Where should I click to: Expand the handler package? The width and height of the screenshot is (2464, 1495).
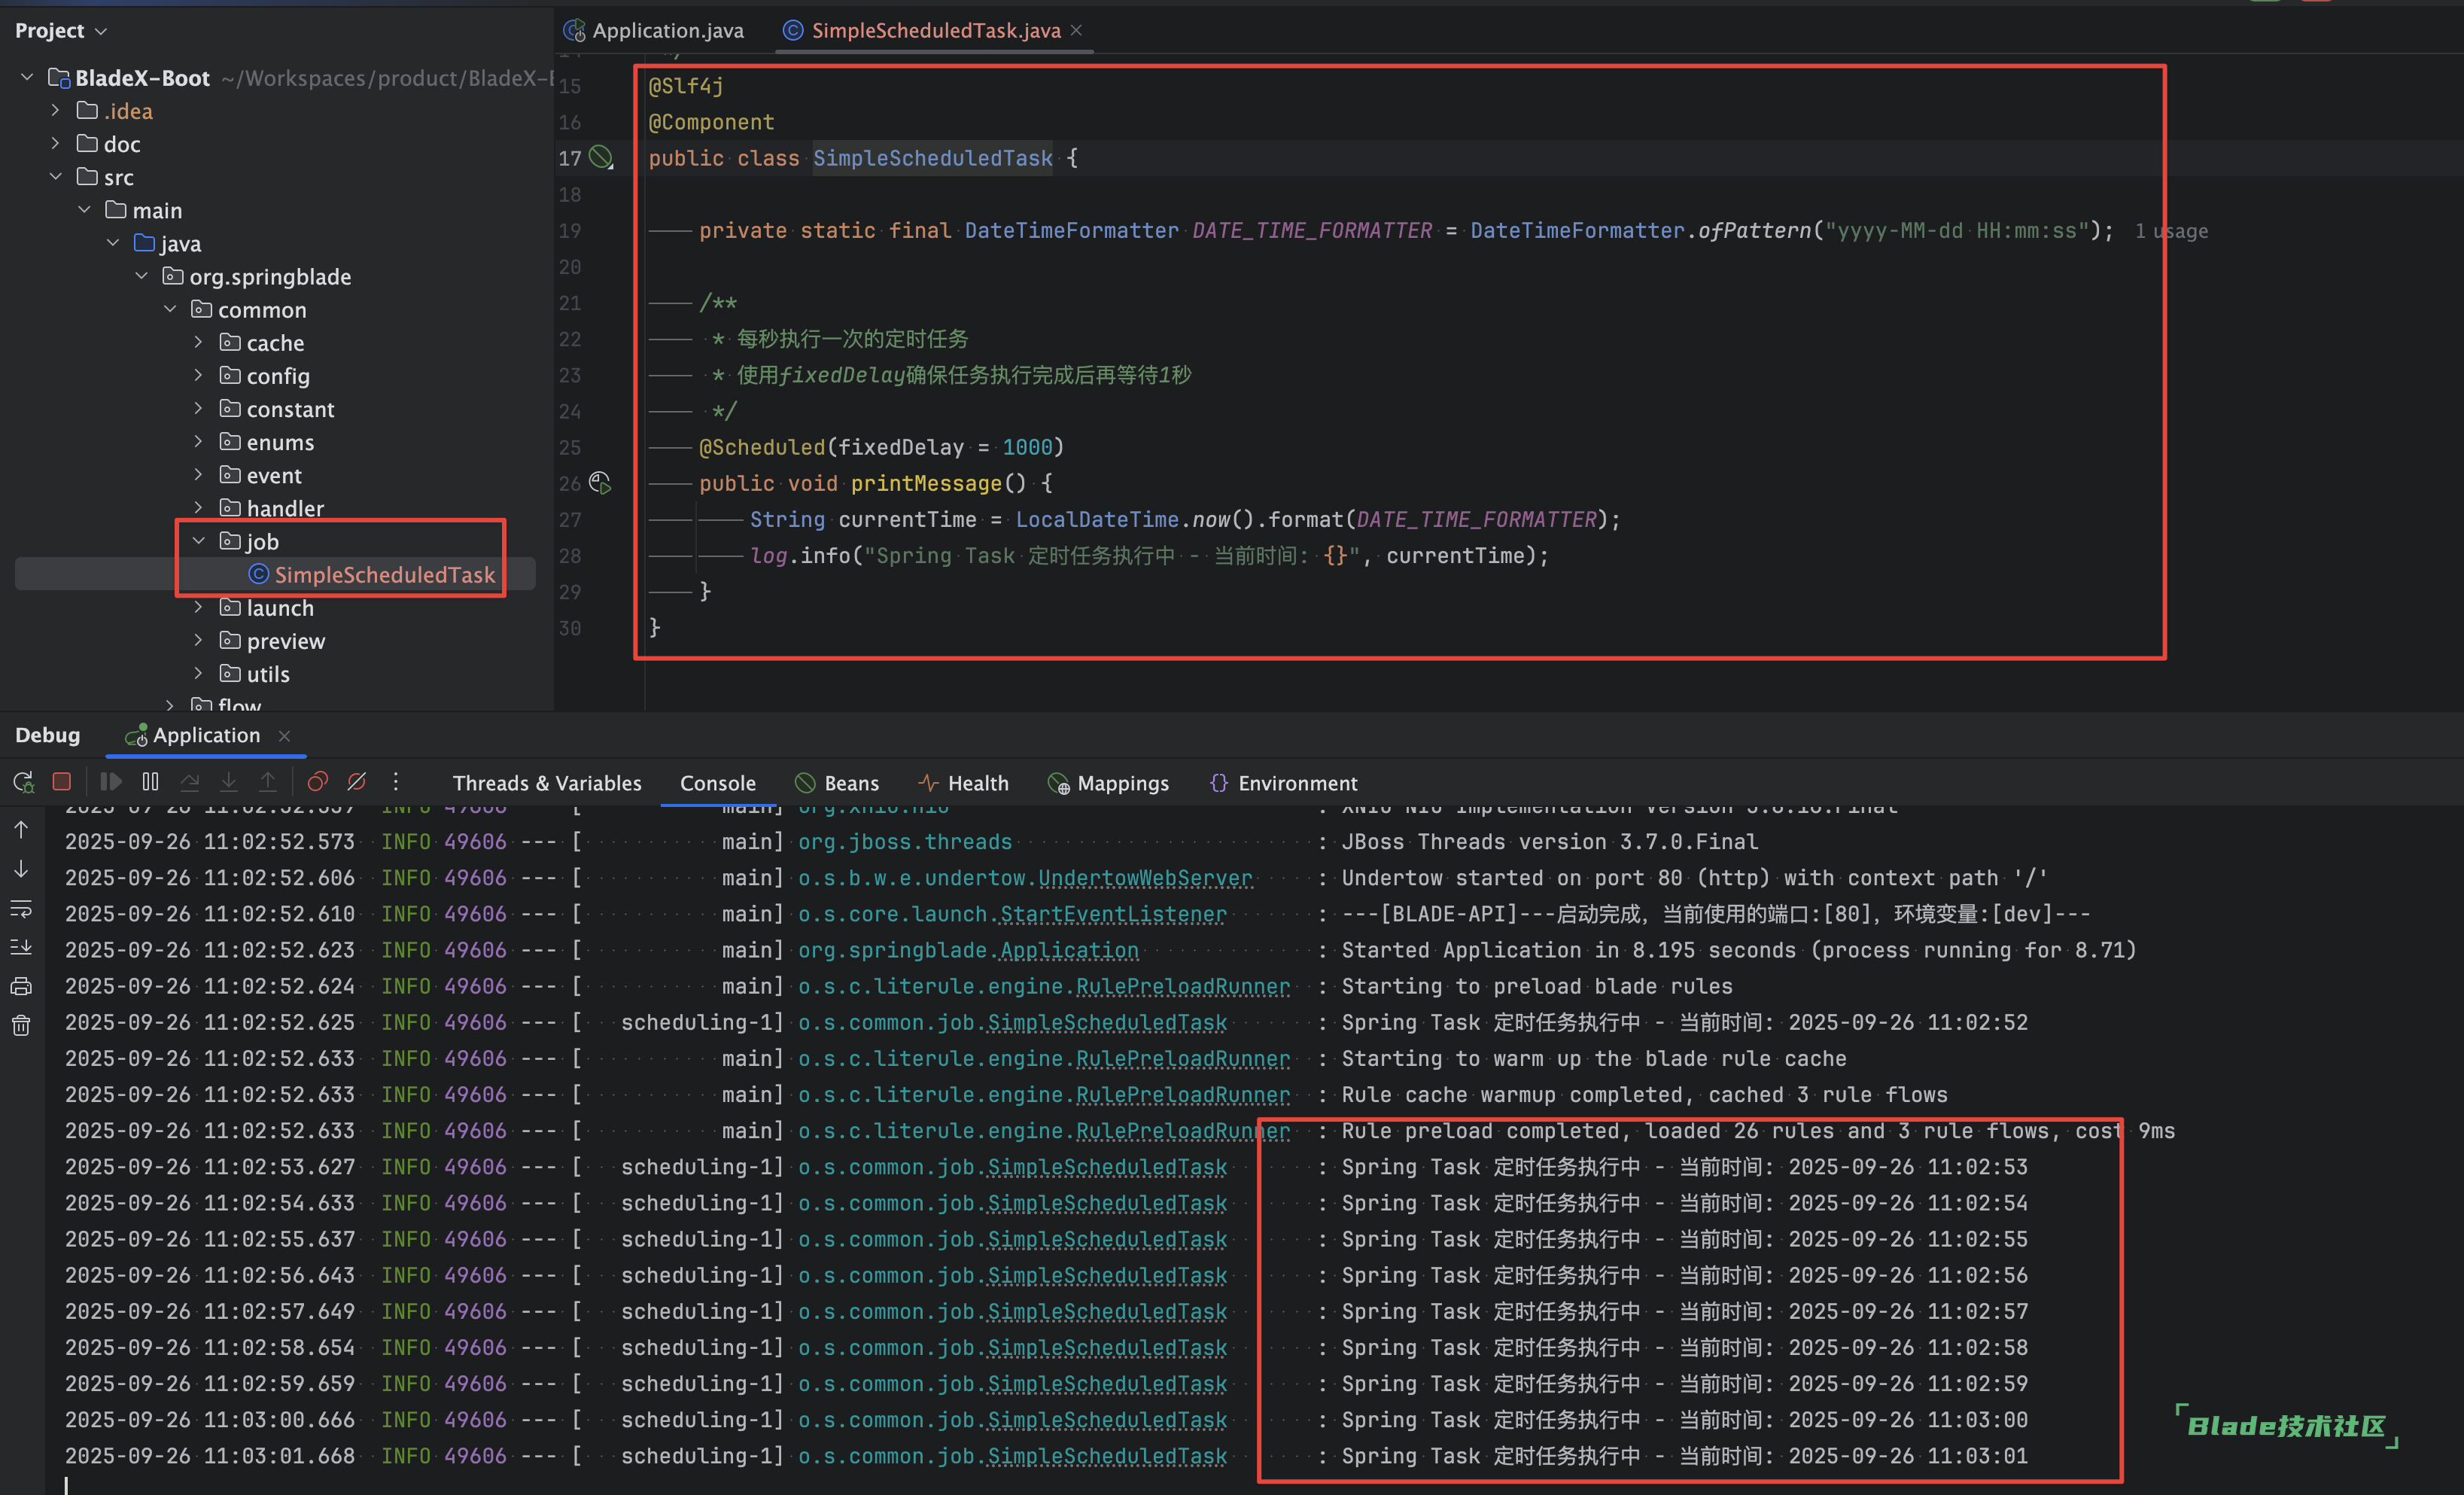tap(198, 507)
